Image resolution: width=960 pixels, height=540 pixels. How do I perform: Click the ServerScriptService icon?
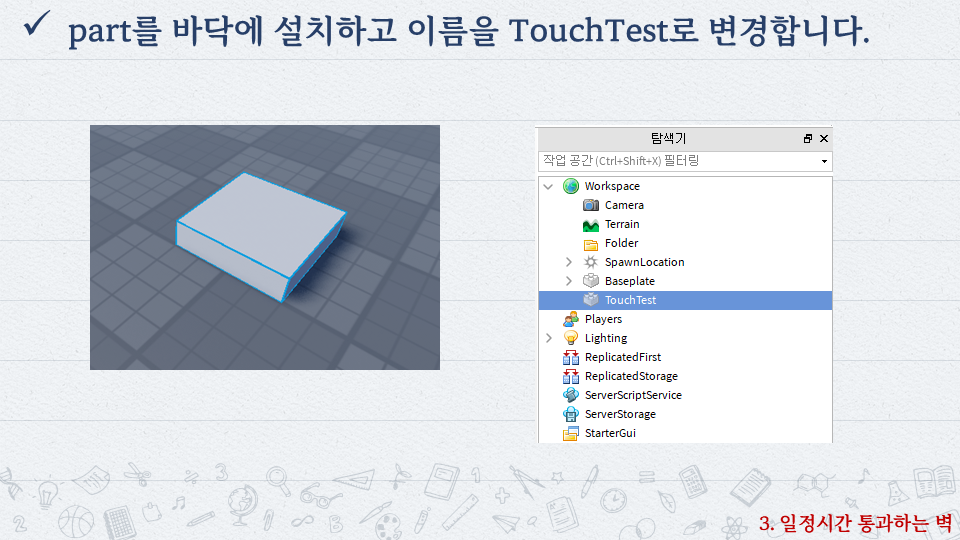571,395
